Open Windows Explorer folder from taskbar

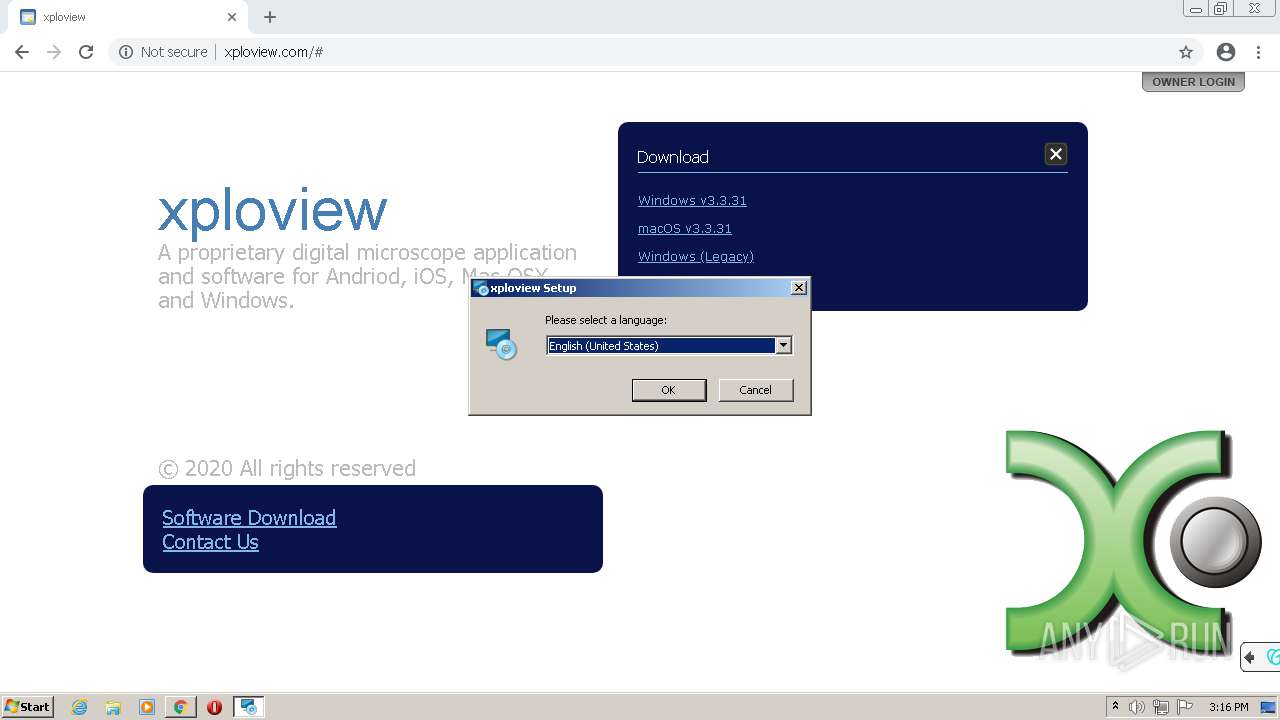pyautogui.click(x=113, y=707)
